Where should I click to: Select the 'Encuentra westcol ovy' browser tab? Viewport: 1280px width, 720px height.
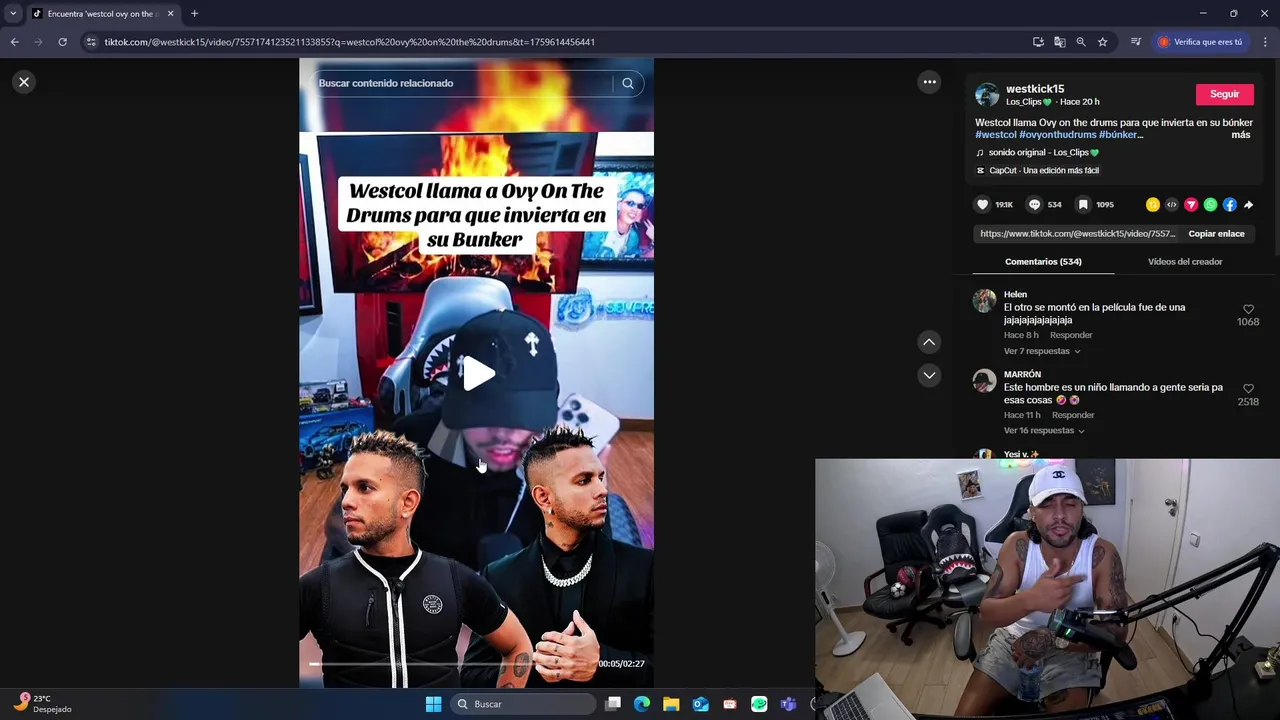[102, 14]
